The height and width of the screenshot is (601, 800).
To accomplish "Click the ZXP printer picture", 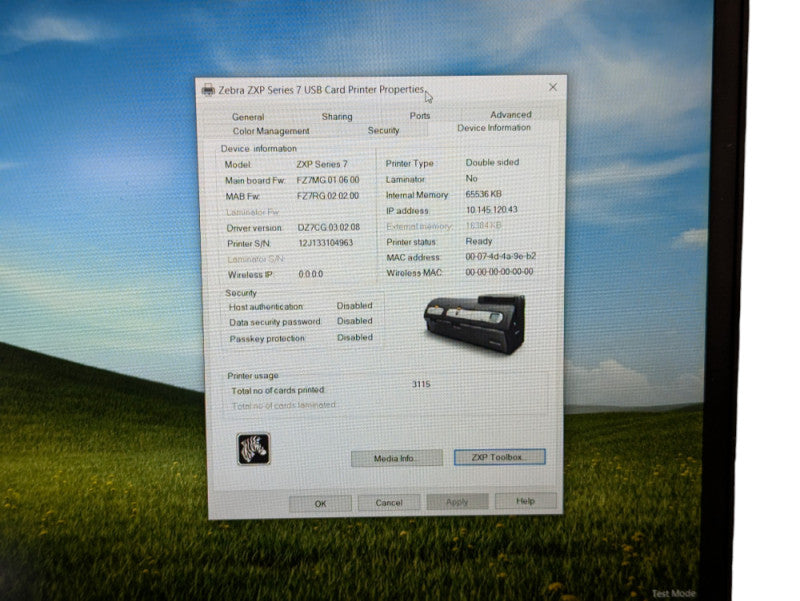I will click(x=474, y=324).
